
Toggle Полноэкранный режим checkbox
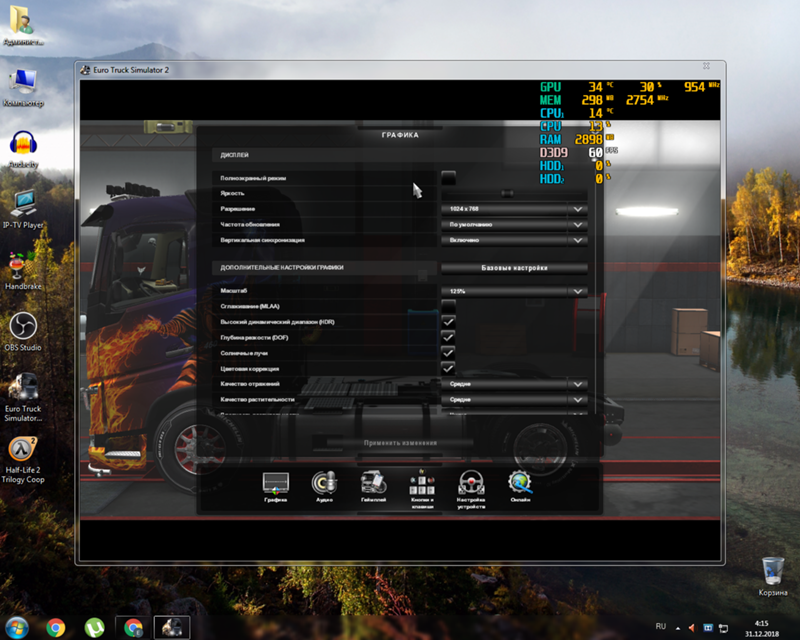pyautogui.click(x=448, y=176)
